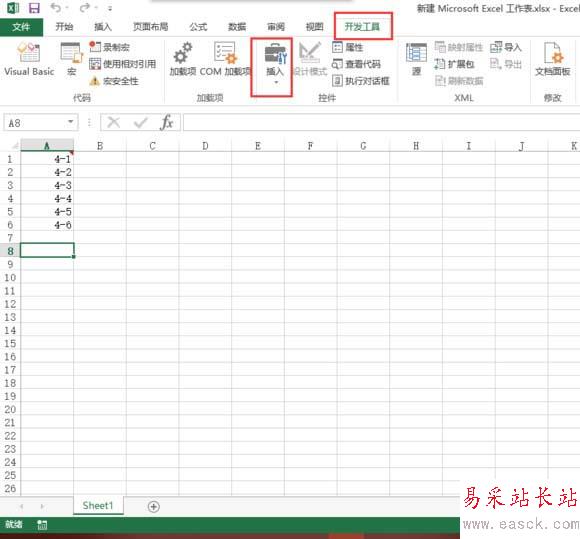This screenshot has width=580, height=539.
Task: Expand the Insert (插入) controls dropdown arrow
Action: coord(276,82)
